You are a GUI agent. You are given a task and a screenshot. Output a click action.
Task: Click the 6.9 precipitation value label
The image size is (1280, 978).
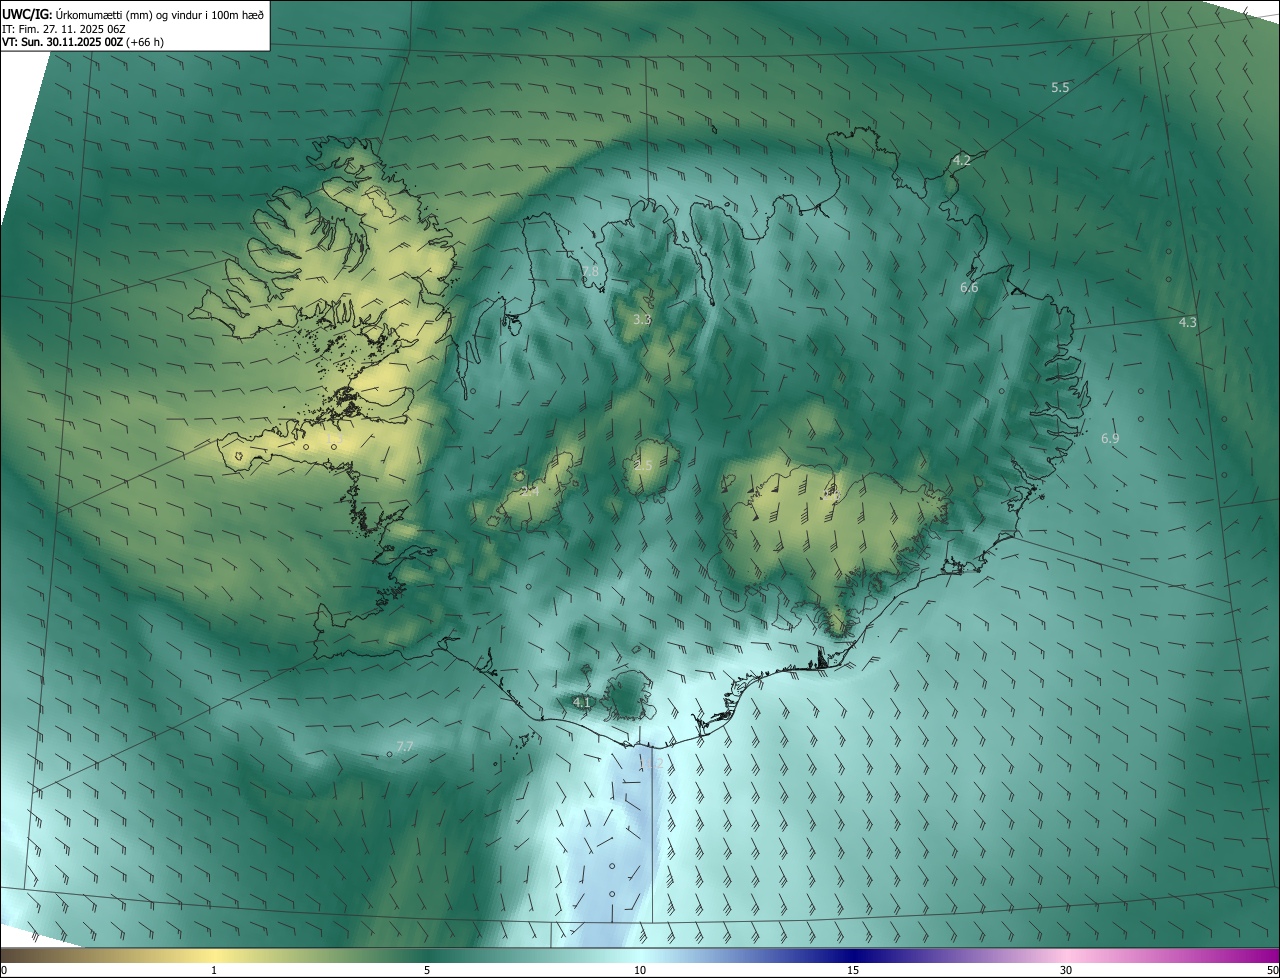1110,439
